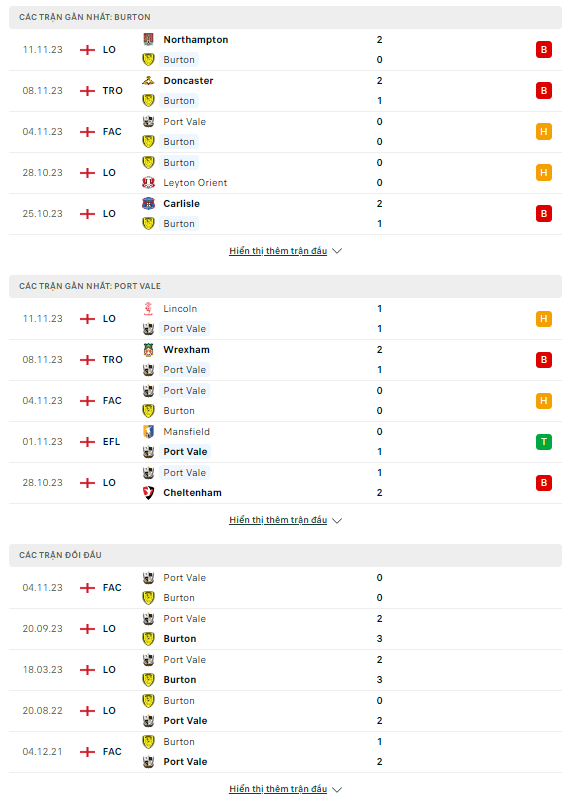Open the Burton recent matches section header
571x807 pixels.
pyautogui.click(x=285, y=17)
